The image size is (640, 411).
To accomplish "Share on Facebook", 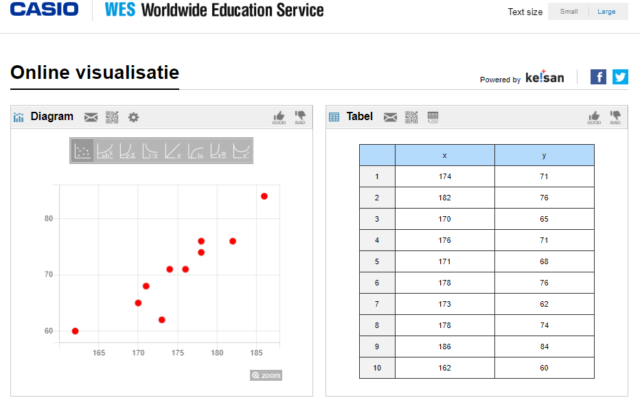I will point(598,77).
